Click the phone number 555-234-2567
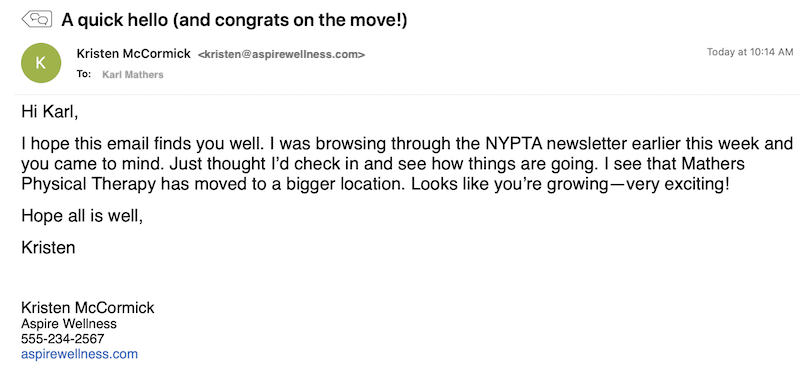This screenshot has width=800, height=366. [x=63, y=339]
